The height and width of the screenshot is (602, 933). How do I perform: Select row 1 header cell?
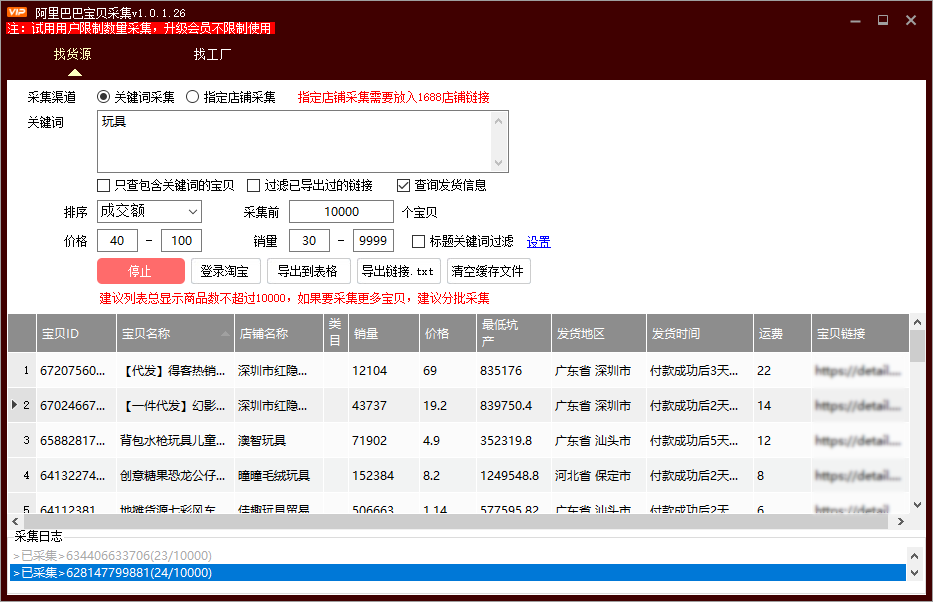pyautogui.click(x=22, y=371)
